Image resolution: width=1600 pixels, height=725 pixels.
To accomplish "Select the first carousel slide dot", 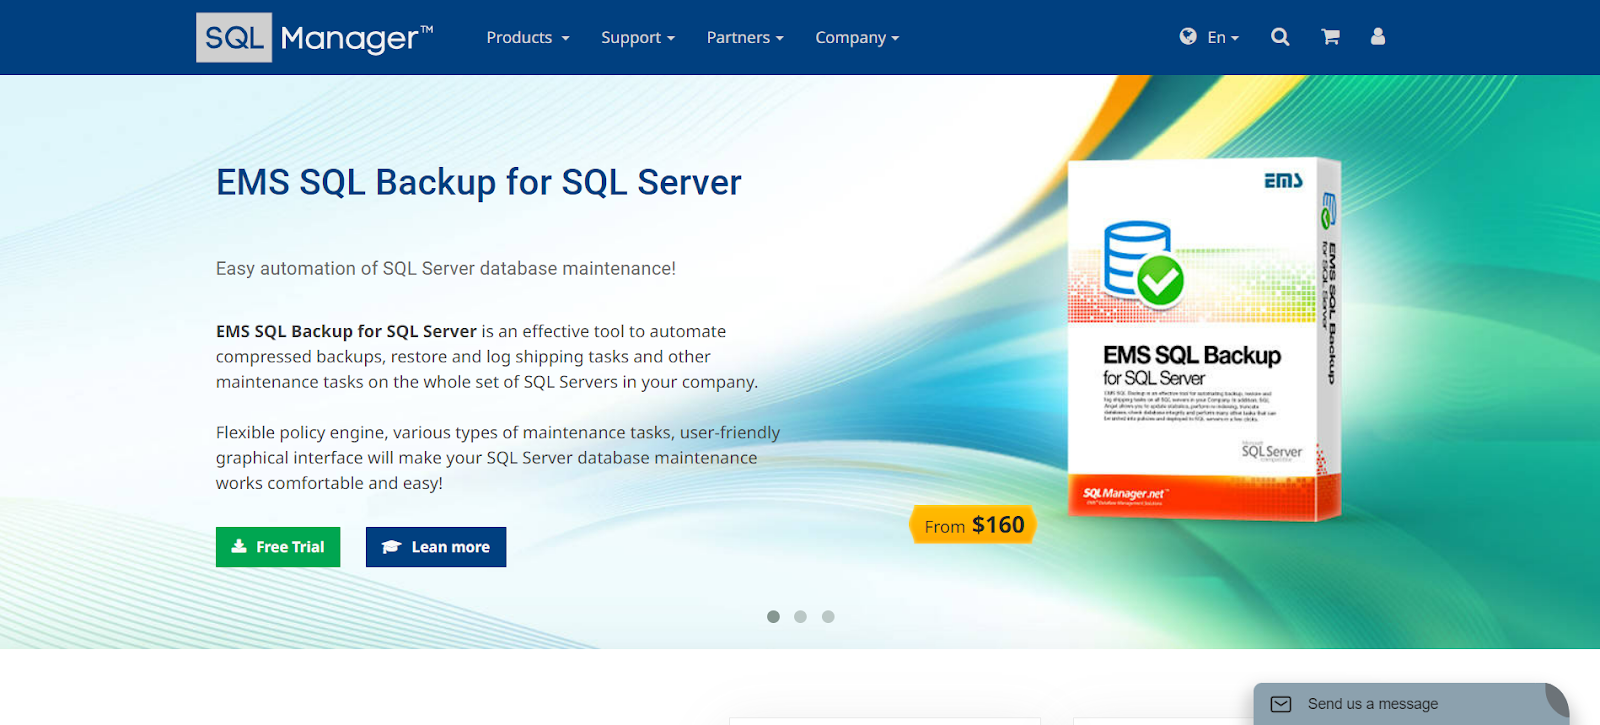I will 773,617.
